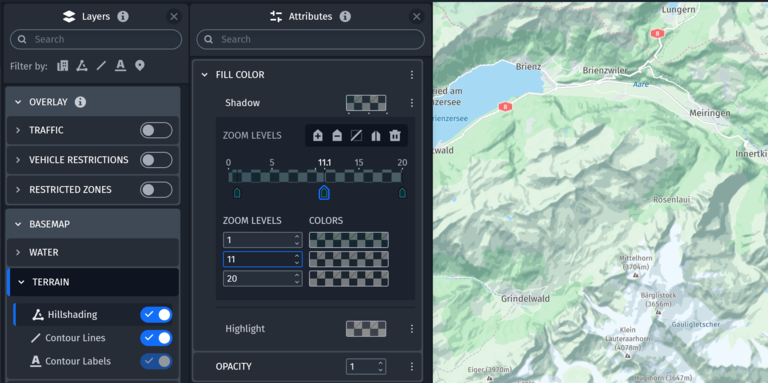Turn off the Hillshading toggle
Viewport: 768px width, 383px height.
[156, 315]
